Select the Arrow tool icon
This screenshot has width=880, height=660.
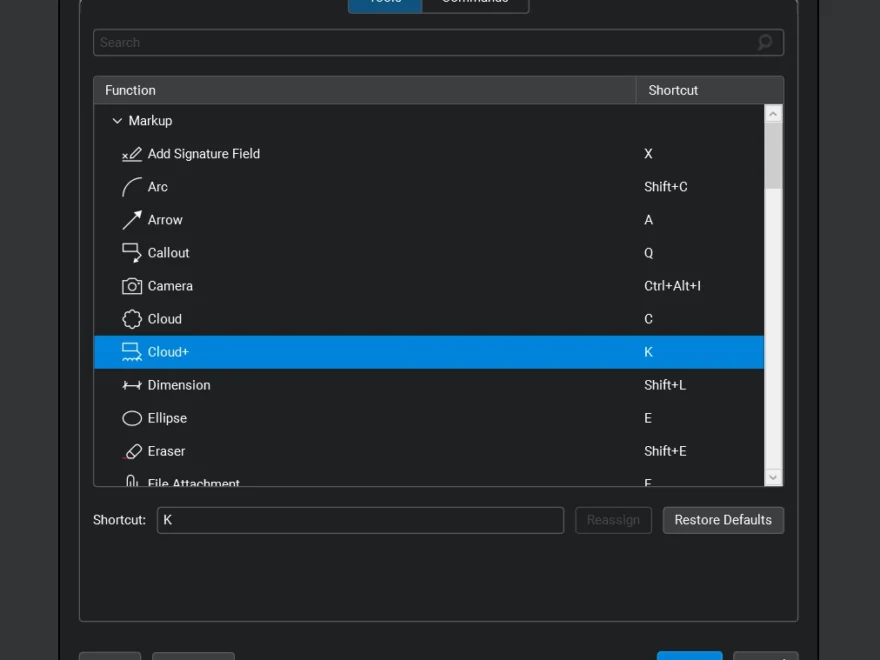coord(132,220)
